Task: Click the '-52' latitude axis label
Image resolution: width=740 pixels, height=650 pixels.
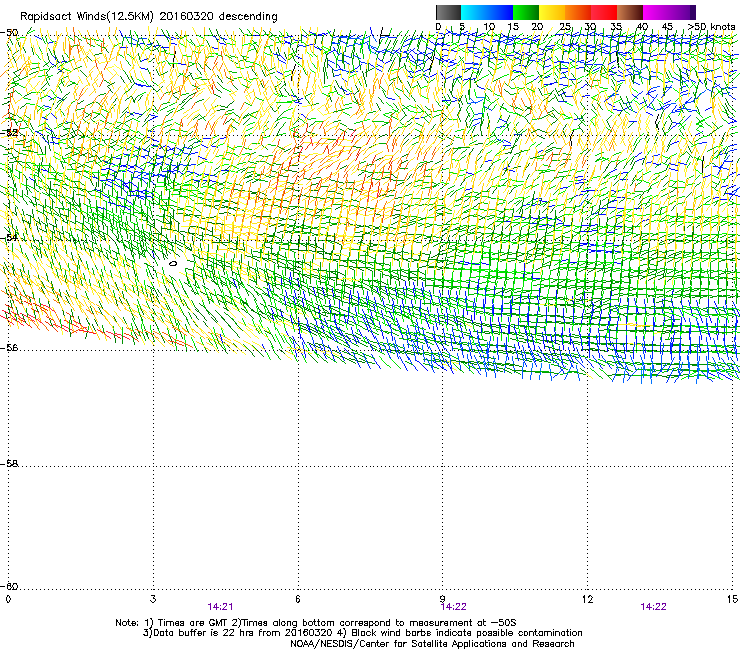Action: tap(9, 133)
